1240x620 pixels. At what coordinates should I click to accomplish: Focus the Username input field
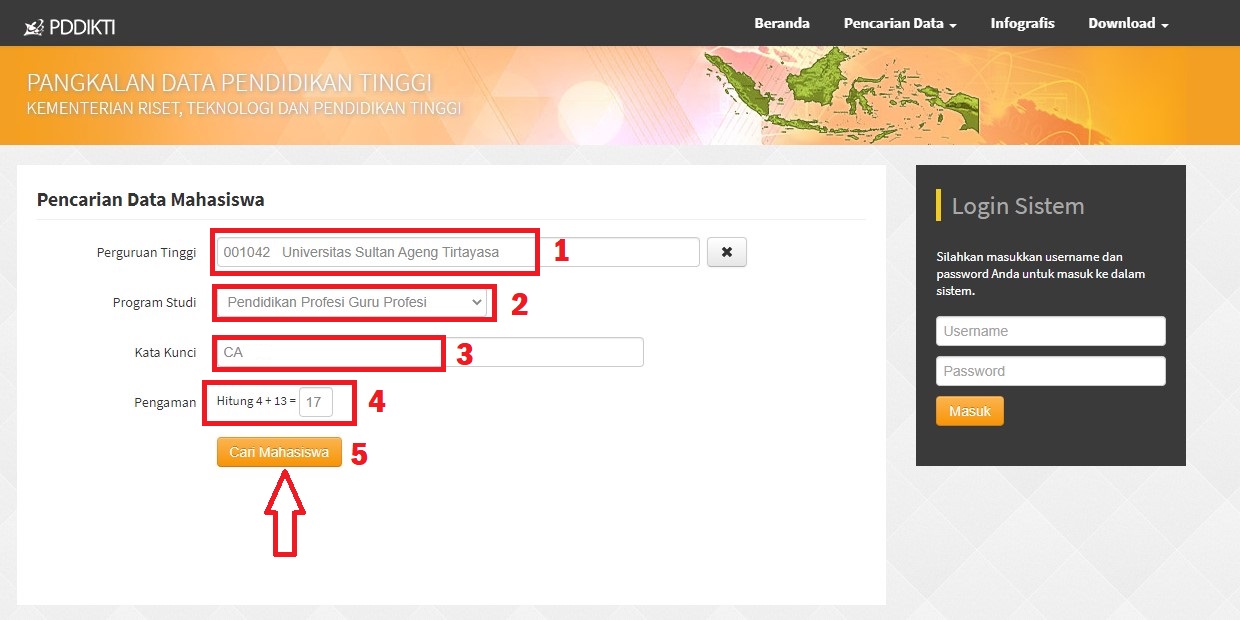coord(1050,330)
